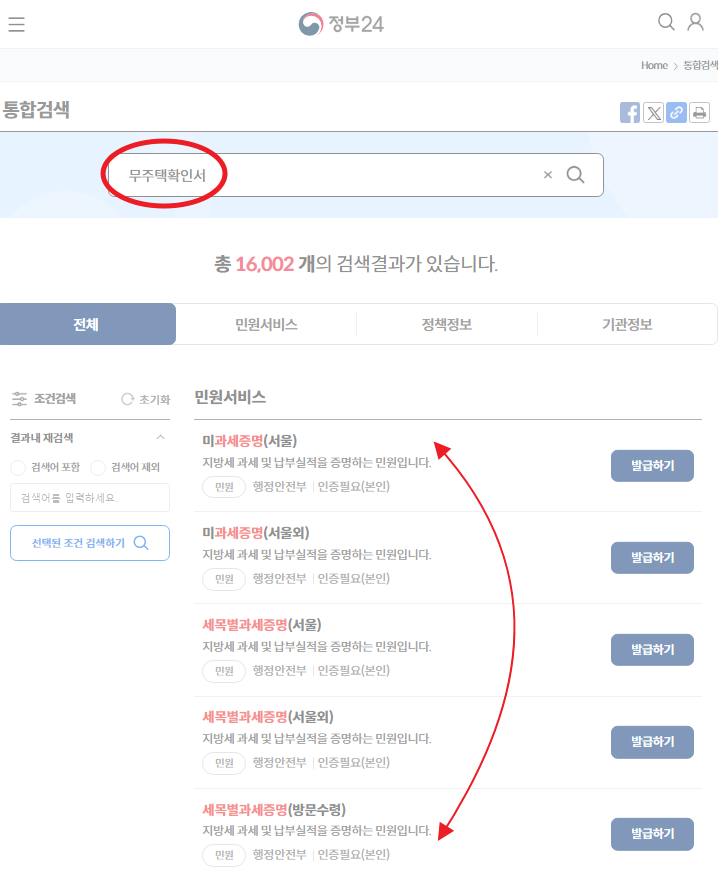Share the page on X
The width and height of the screenshot is (719, 878).
pyautogui.click(x=654, y=113)
